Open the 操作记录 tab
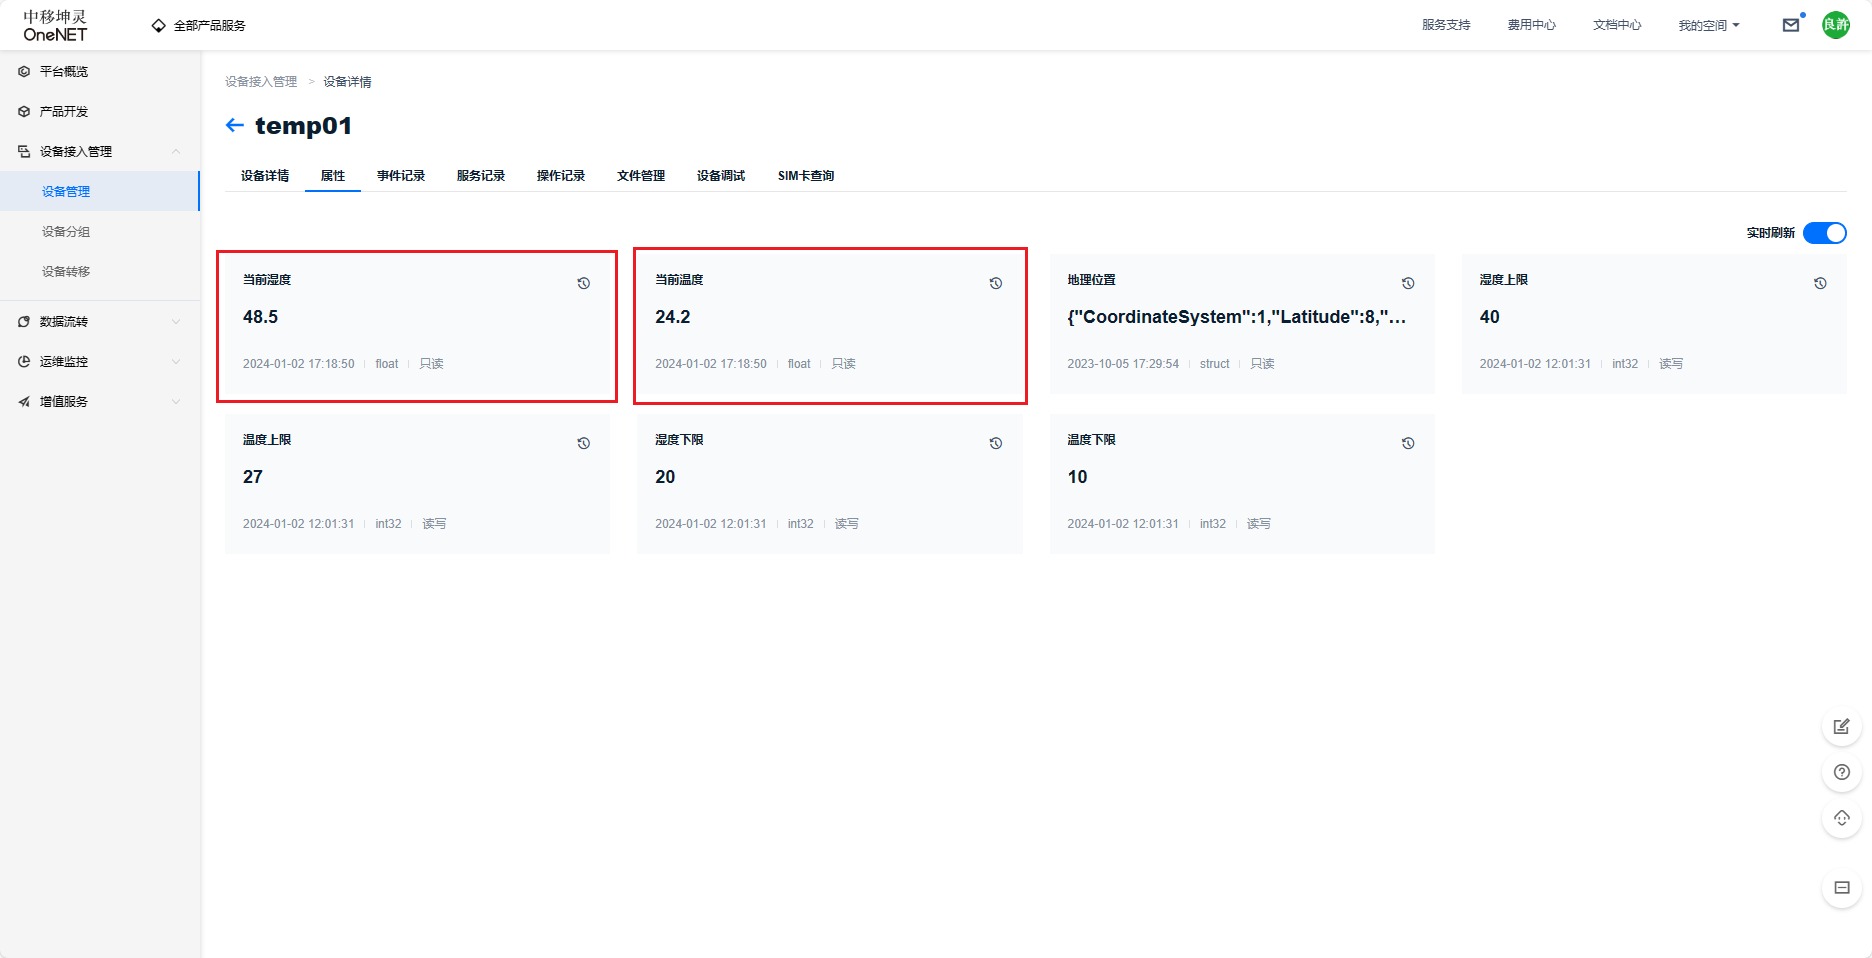1872x958 pixels. [561, 176]
